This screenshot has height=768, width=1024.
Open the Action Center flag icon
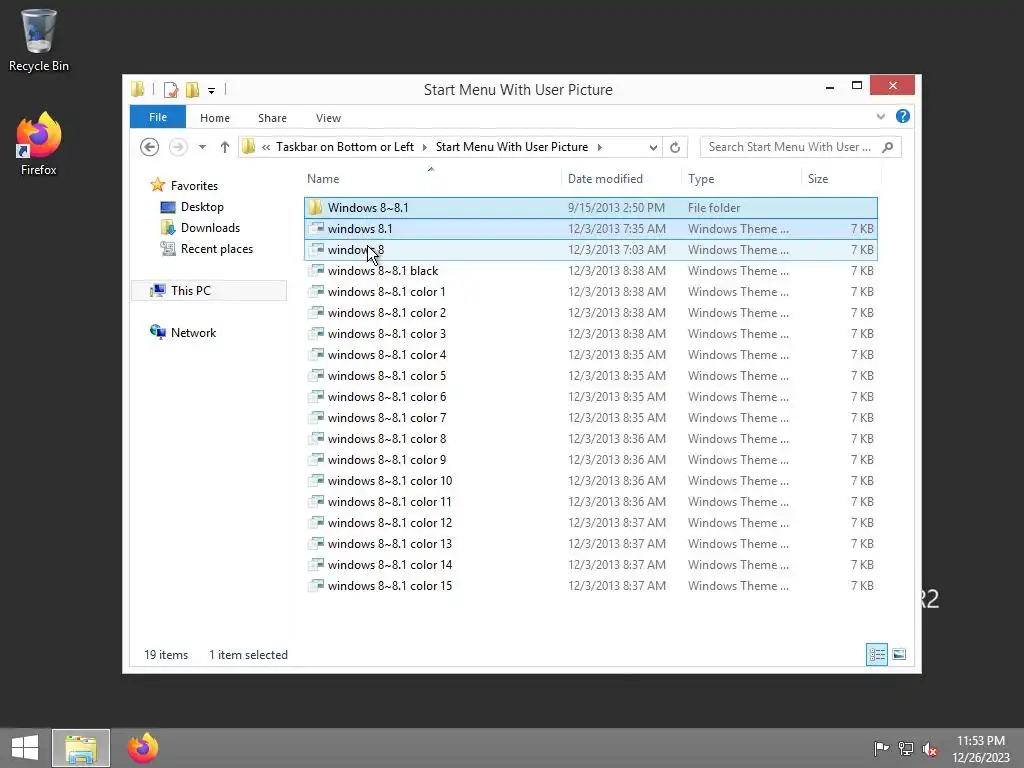click(881, 748)
